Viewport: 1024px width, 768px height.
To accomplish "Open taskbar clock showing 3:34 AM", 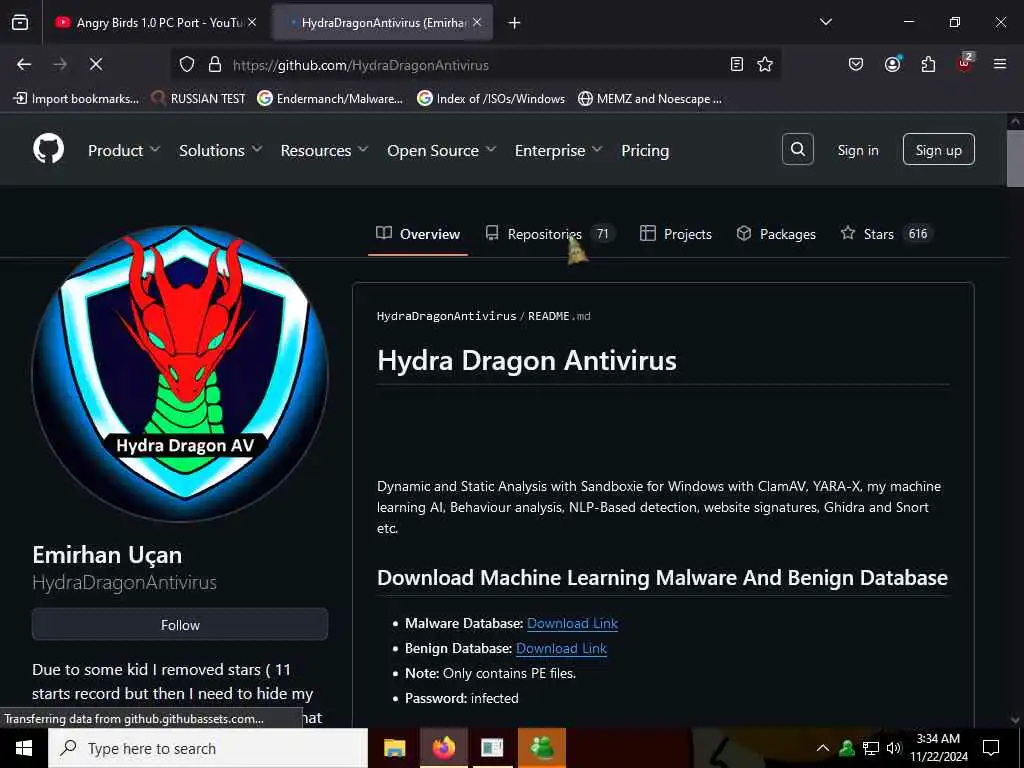I will [938, 748].
